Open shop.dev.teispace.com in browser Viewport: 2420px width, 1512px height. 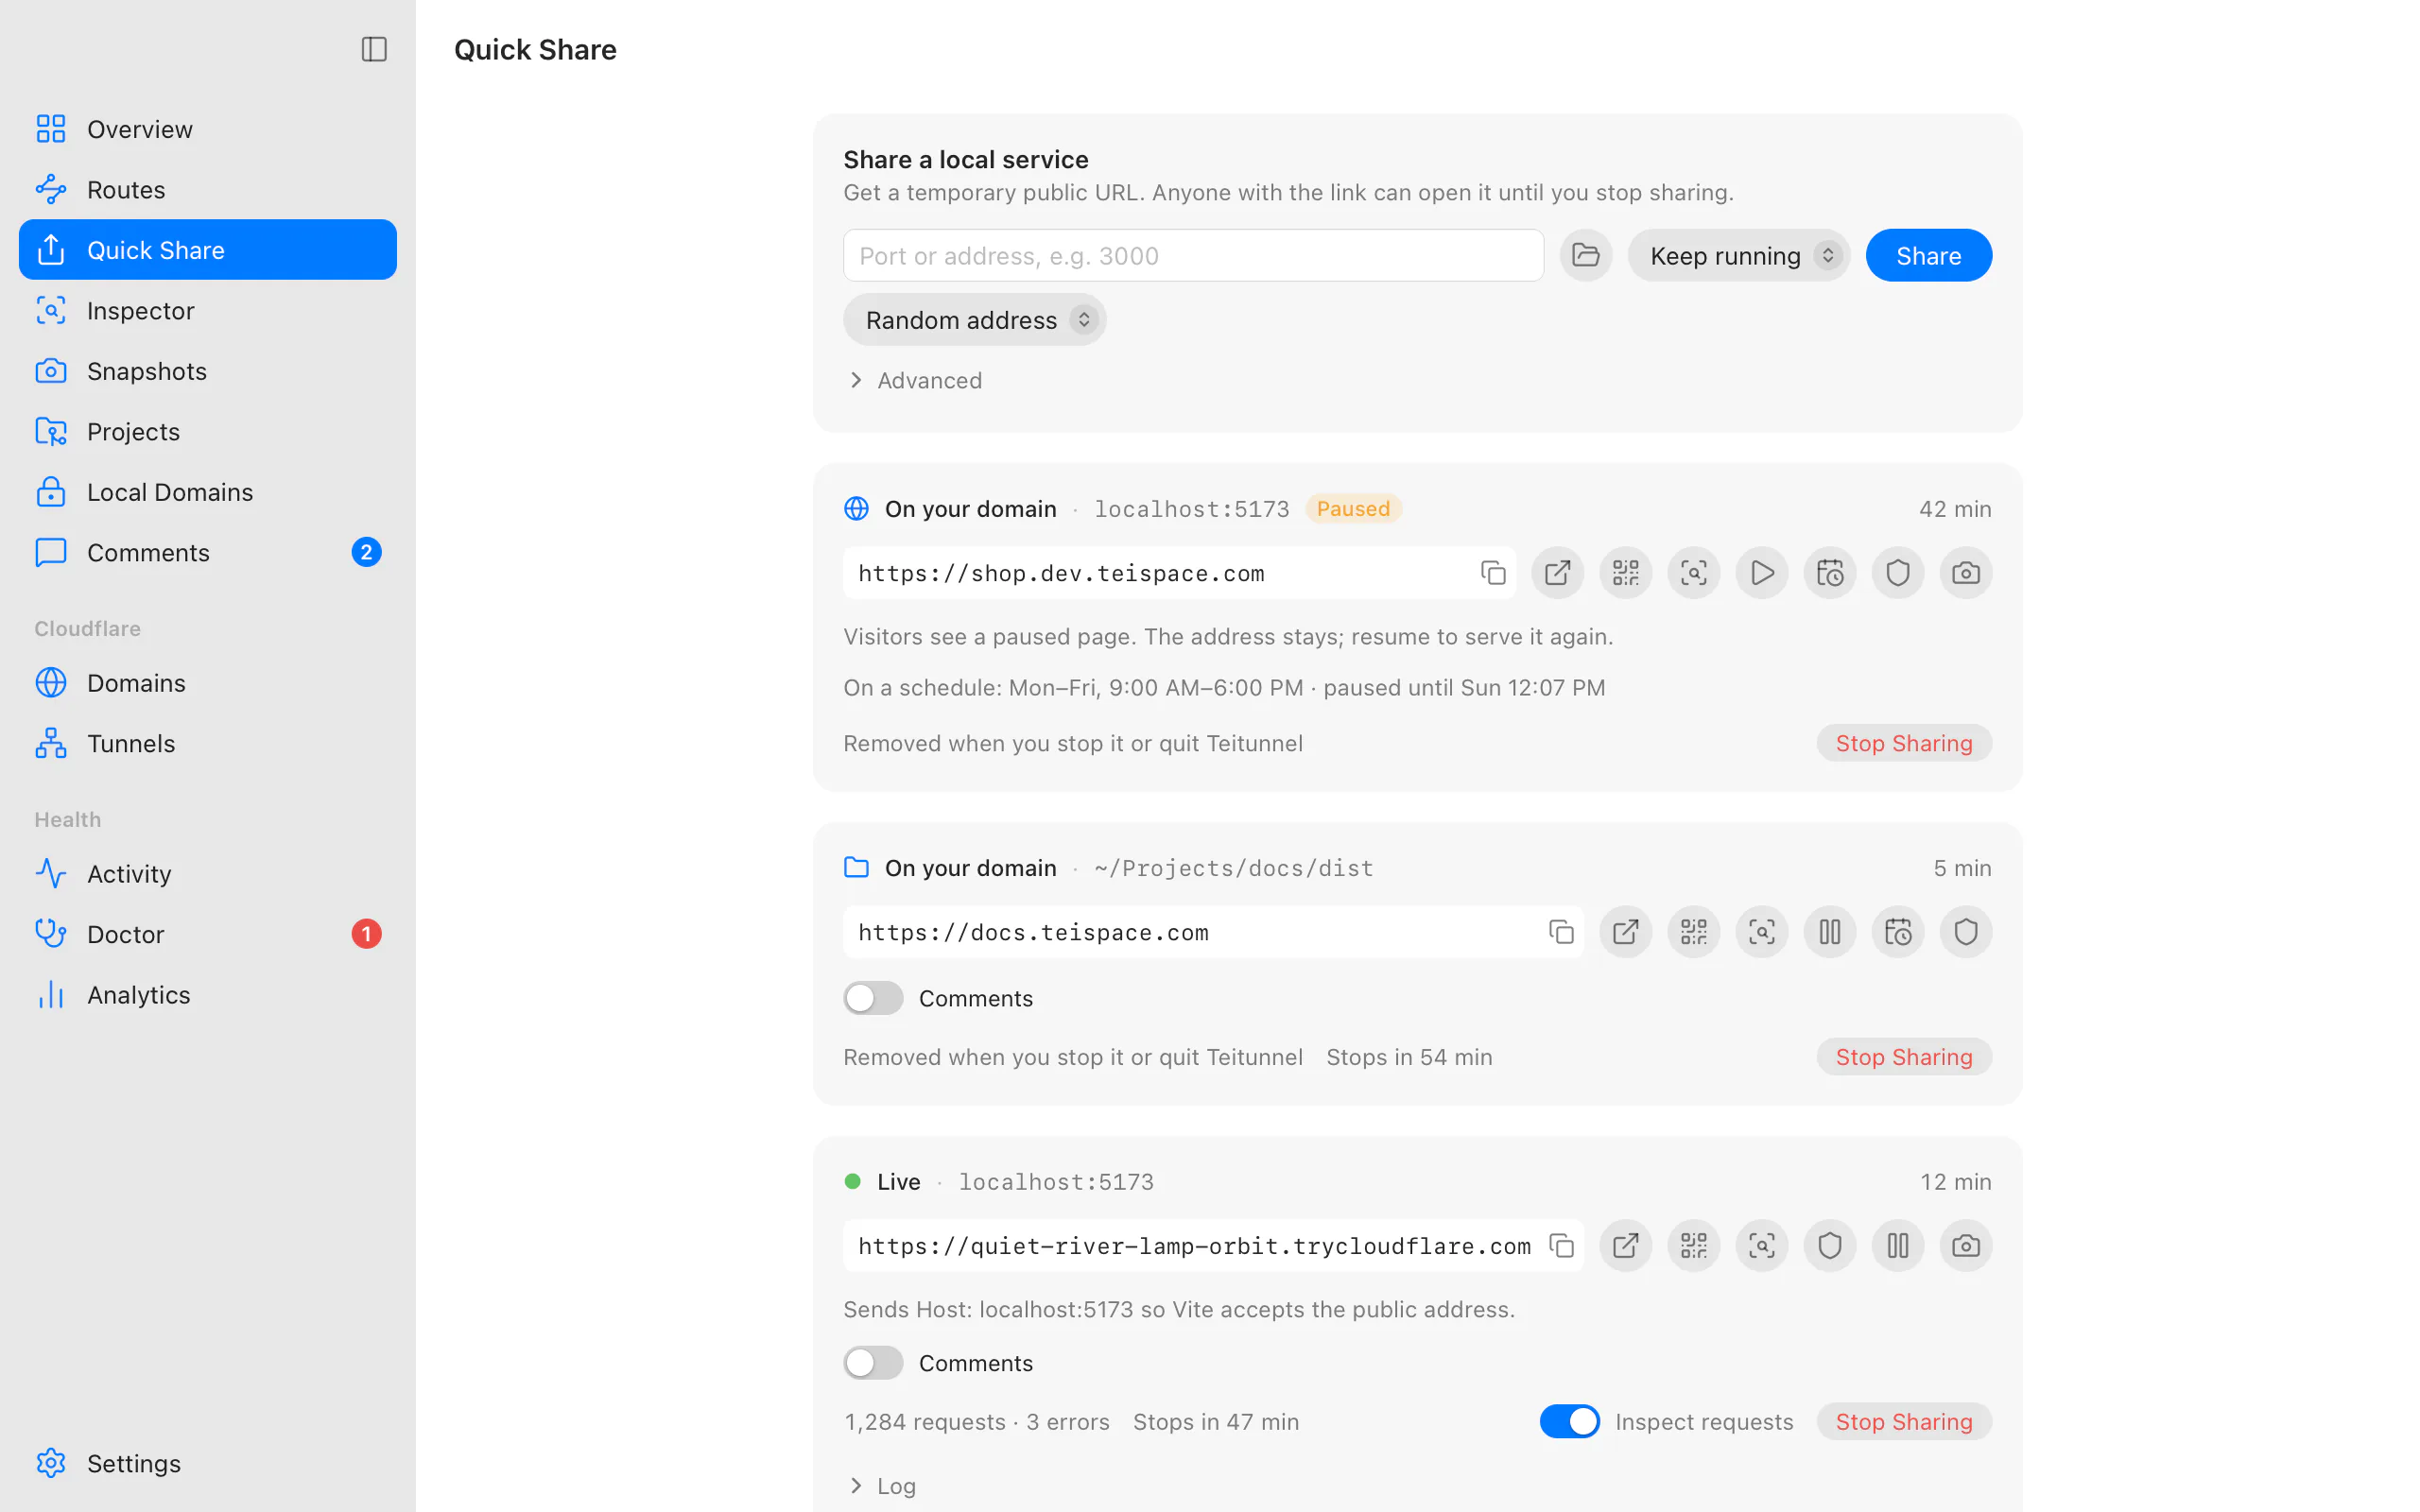pos(1557,573)
